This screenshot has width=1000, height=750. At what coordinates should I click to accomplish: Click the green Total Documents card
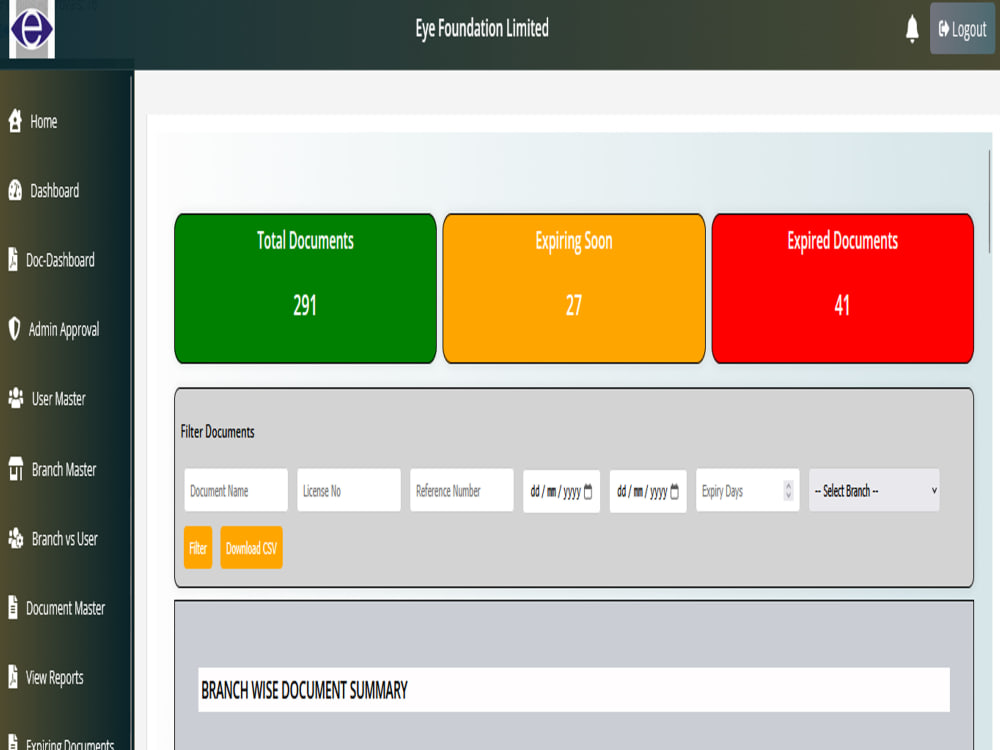[x=305, y=288]
